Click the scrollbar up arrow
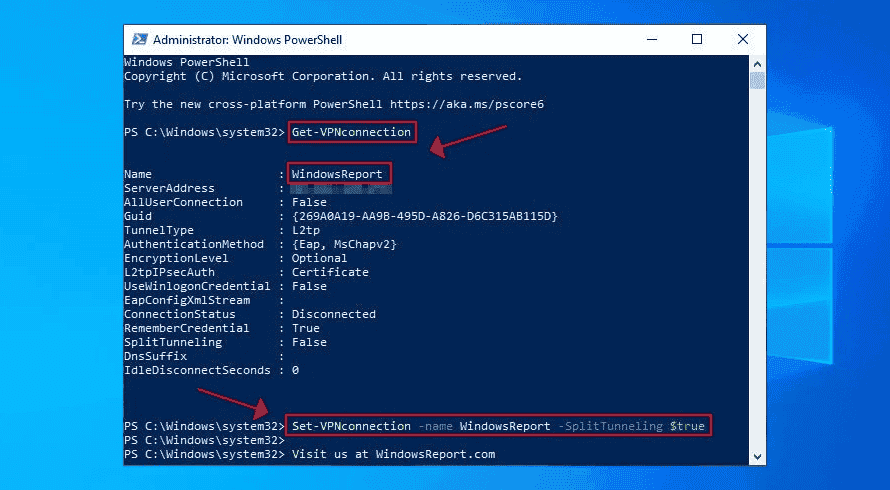 point(757,64)
